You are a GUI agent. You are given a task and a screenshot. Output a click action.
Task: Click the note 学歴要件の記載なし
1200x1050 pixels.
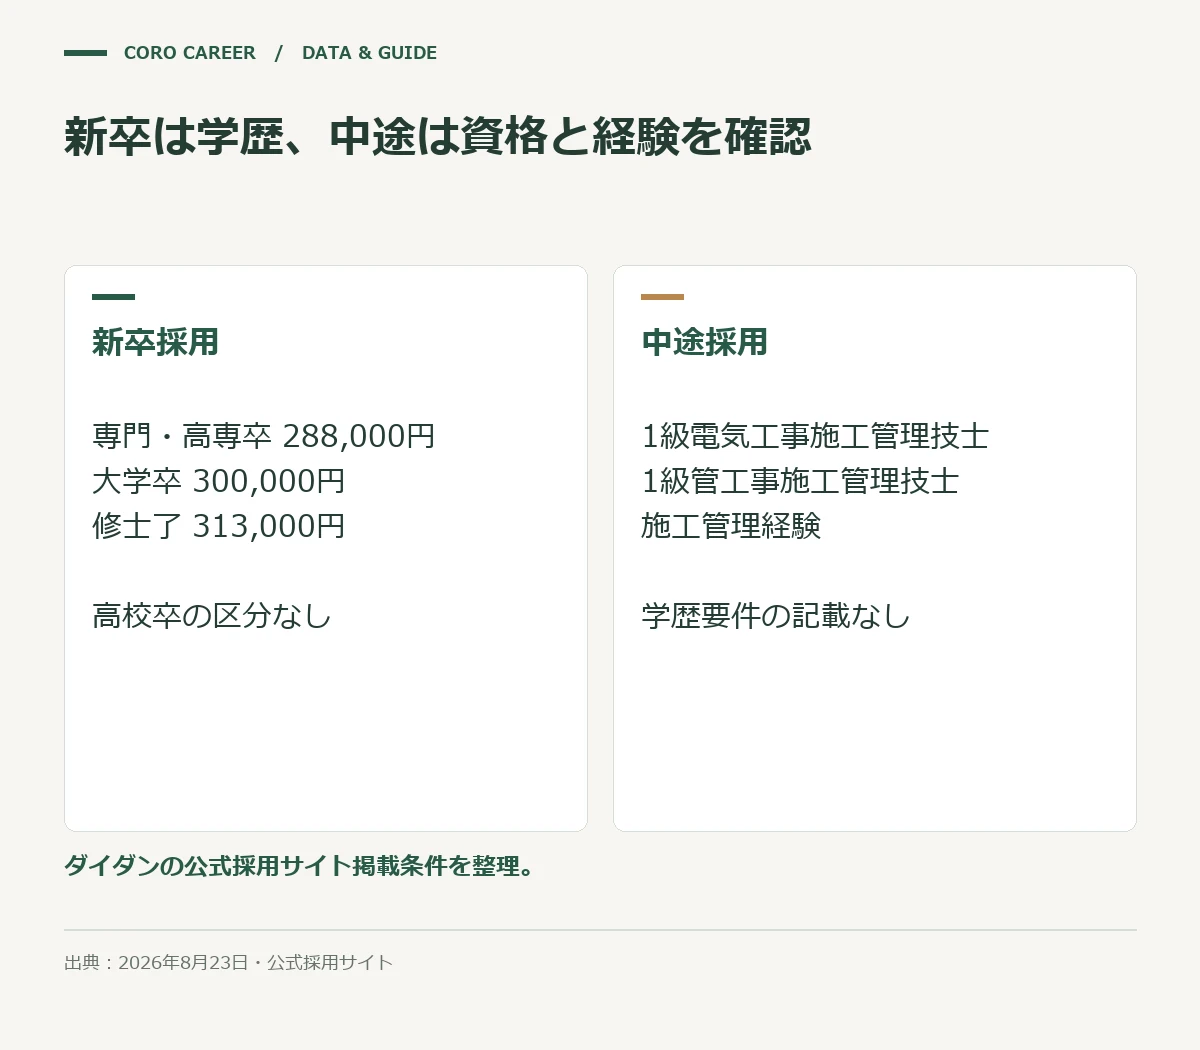click(776, 616)
